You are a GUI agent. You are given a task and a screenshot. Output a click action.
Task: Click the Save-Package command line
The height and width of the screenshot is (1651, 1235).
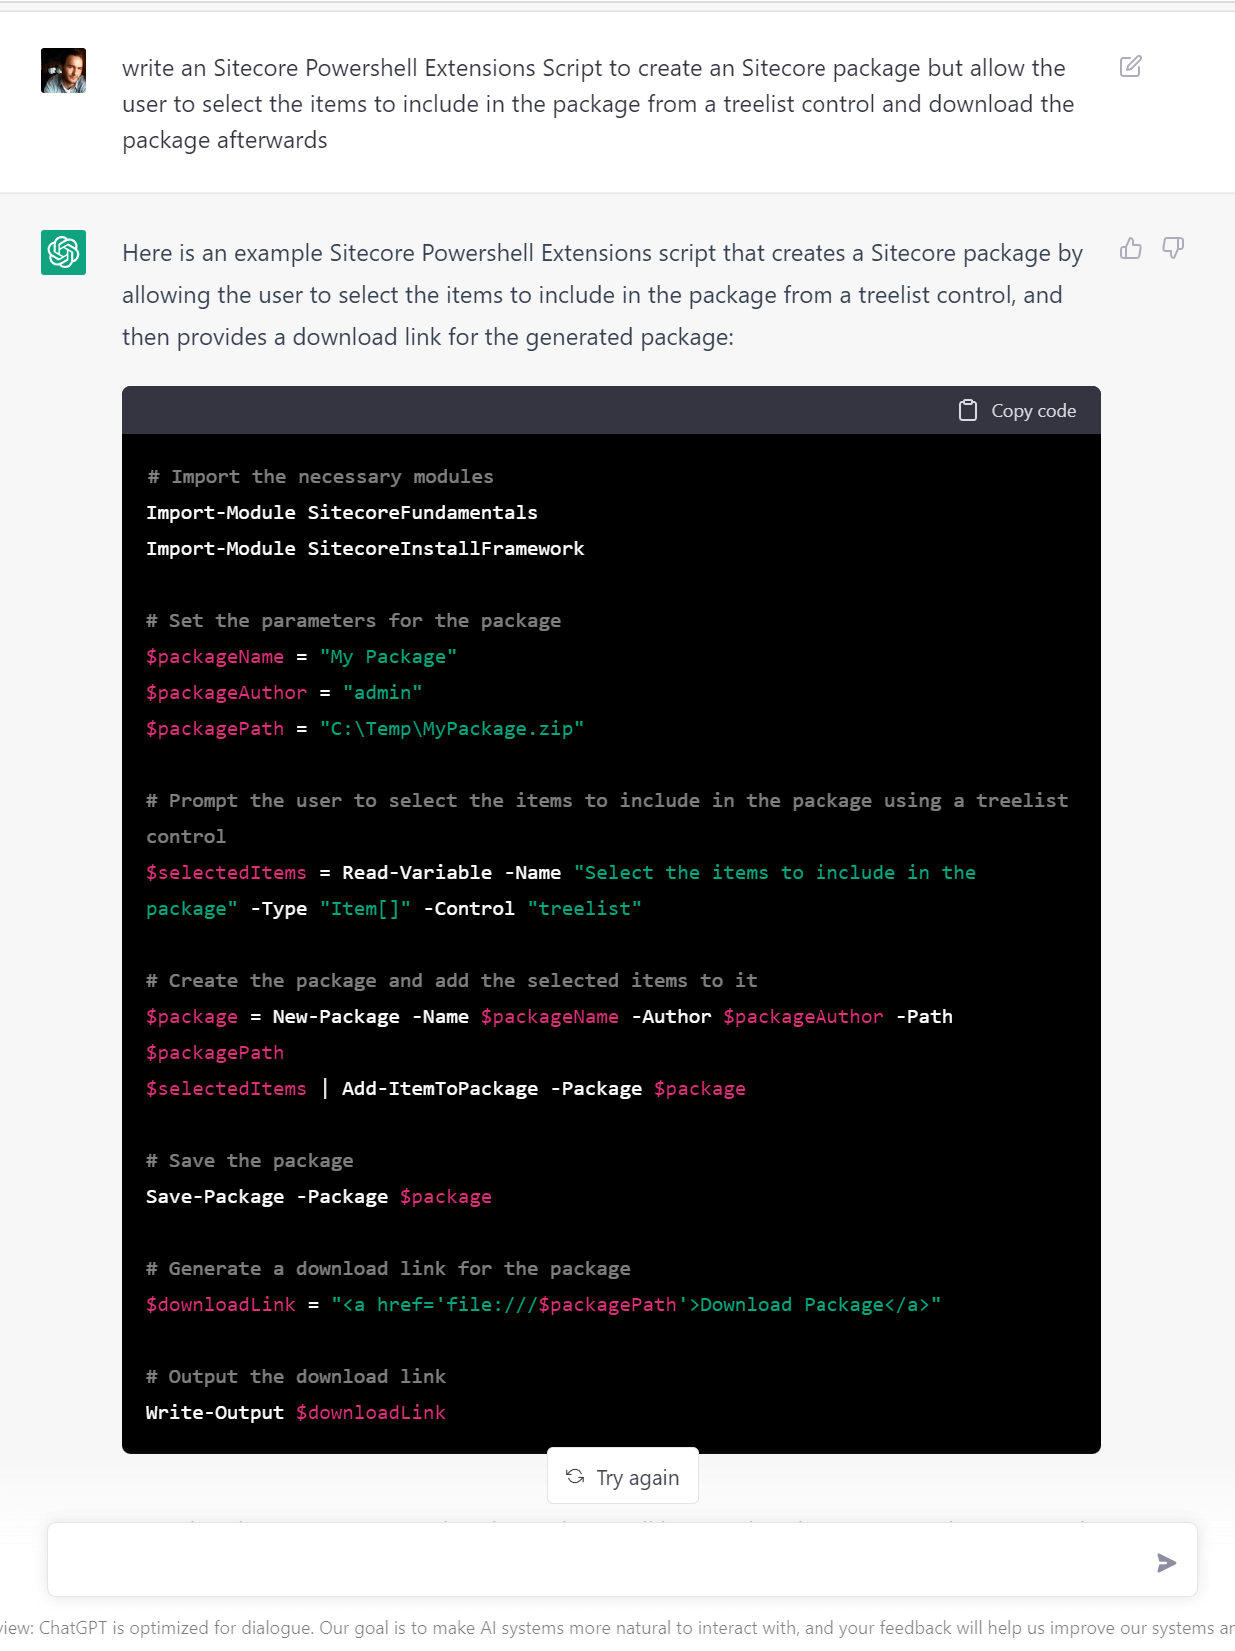319,1197
